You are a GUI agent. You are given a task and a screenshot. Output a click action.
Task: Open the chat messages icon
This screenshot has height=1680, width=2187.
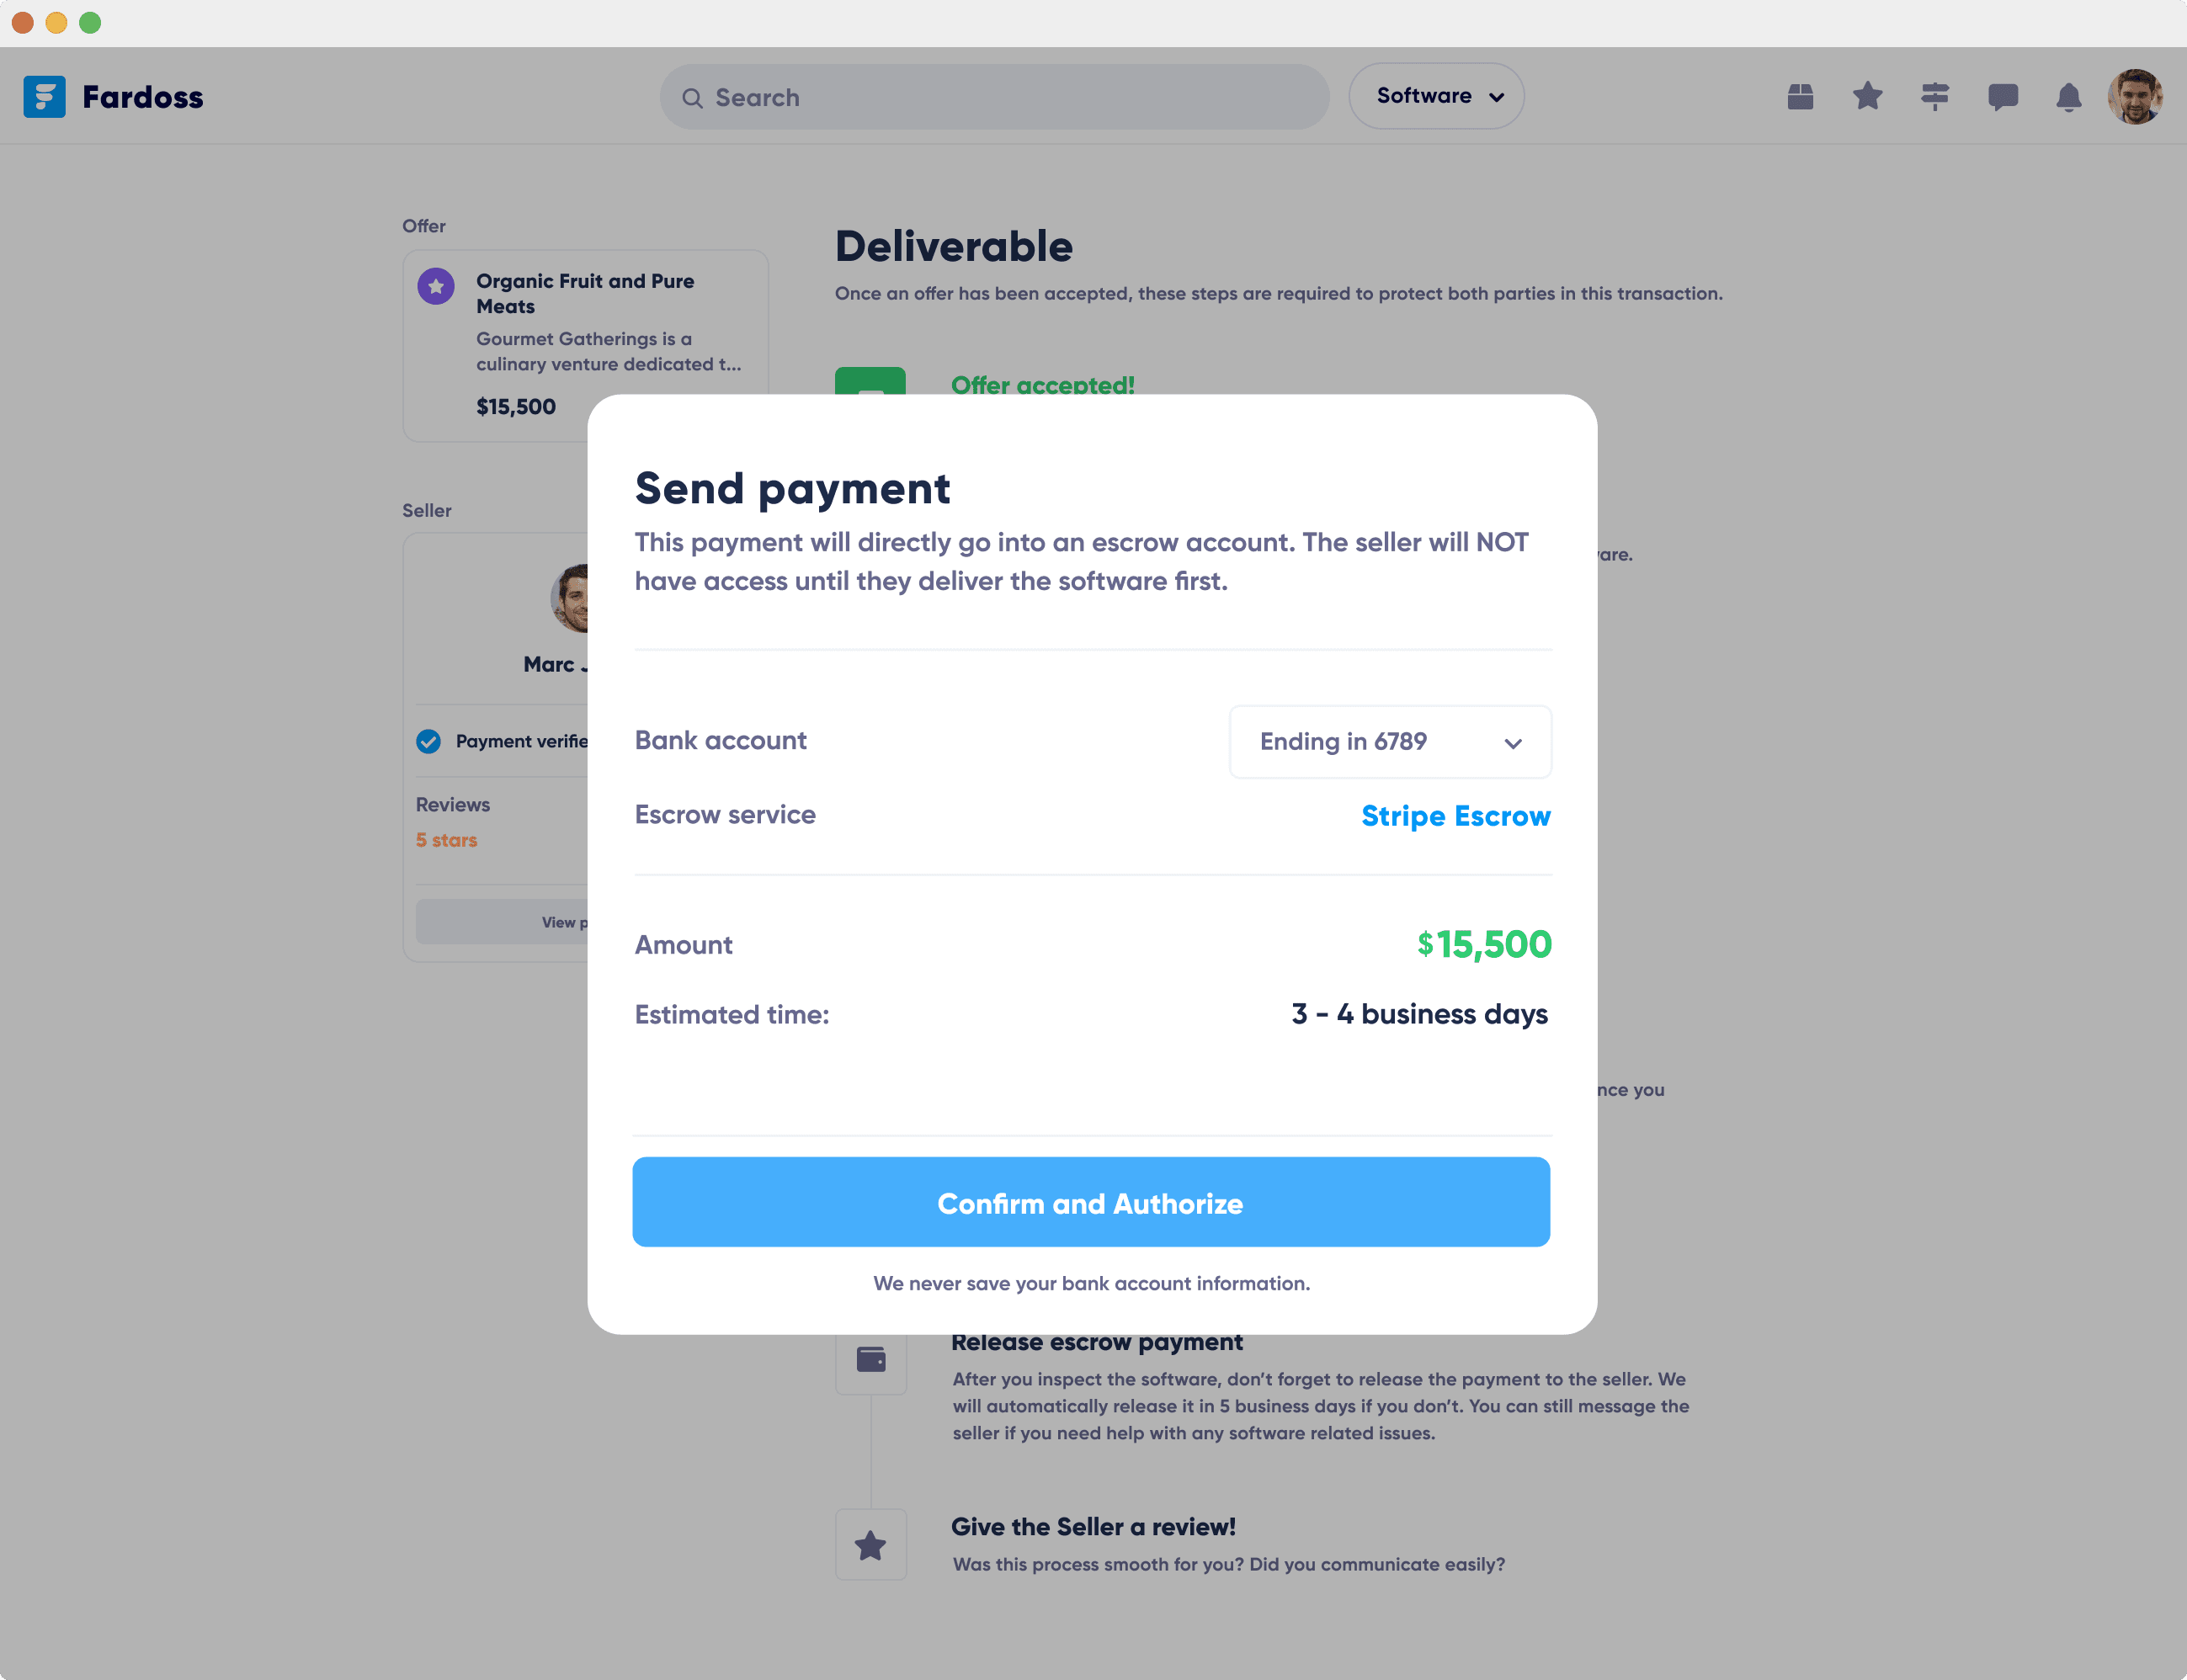(2003, 96)
